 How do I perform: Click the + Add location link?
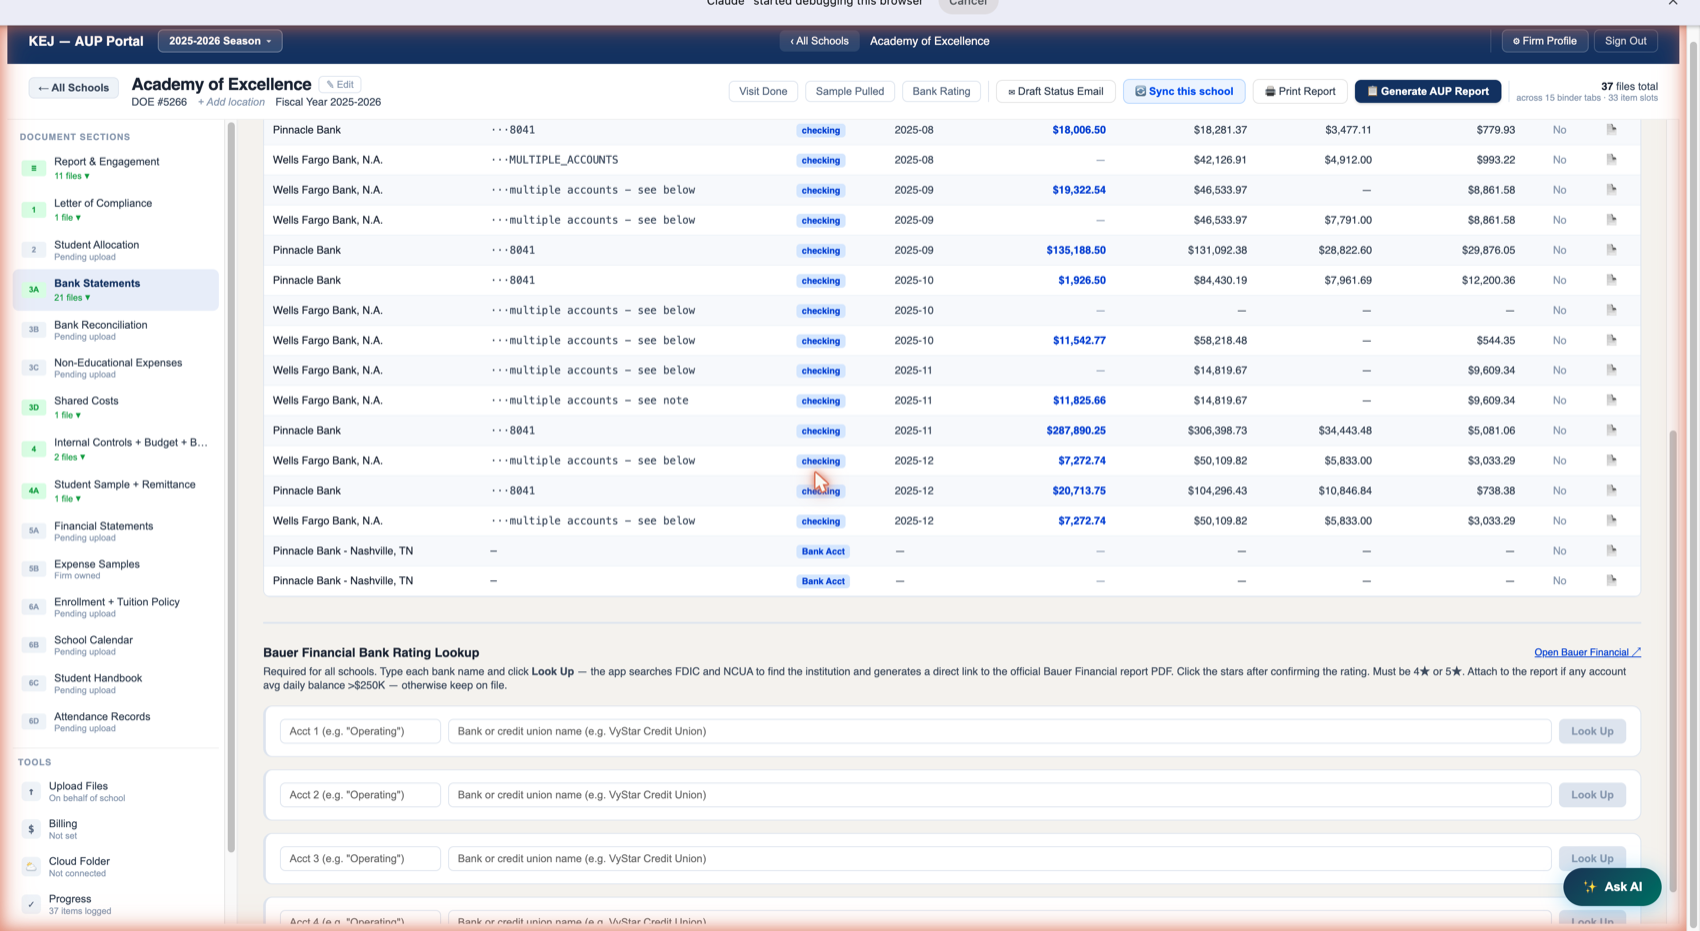click(231, 102)
